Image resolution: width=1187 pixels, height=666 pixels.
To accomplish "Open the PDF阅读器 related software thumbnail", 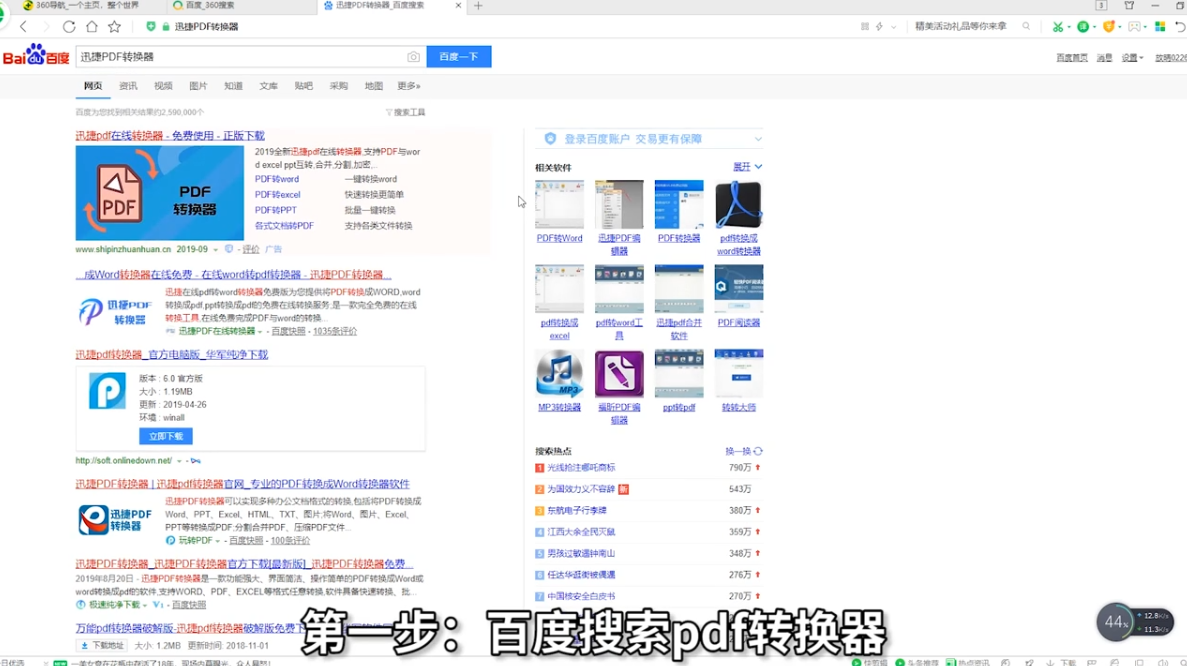I will [x=738, y=289].
